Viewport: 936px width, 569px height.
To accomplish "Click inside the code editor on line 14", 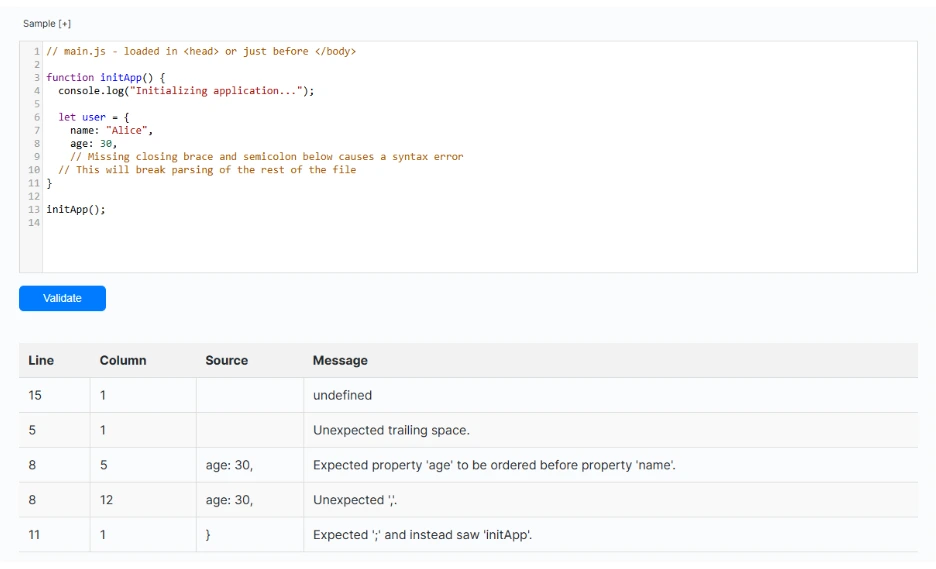I will pyautogui.click(x=478, y=223).
